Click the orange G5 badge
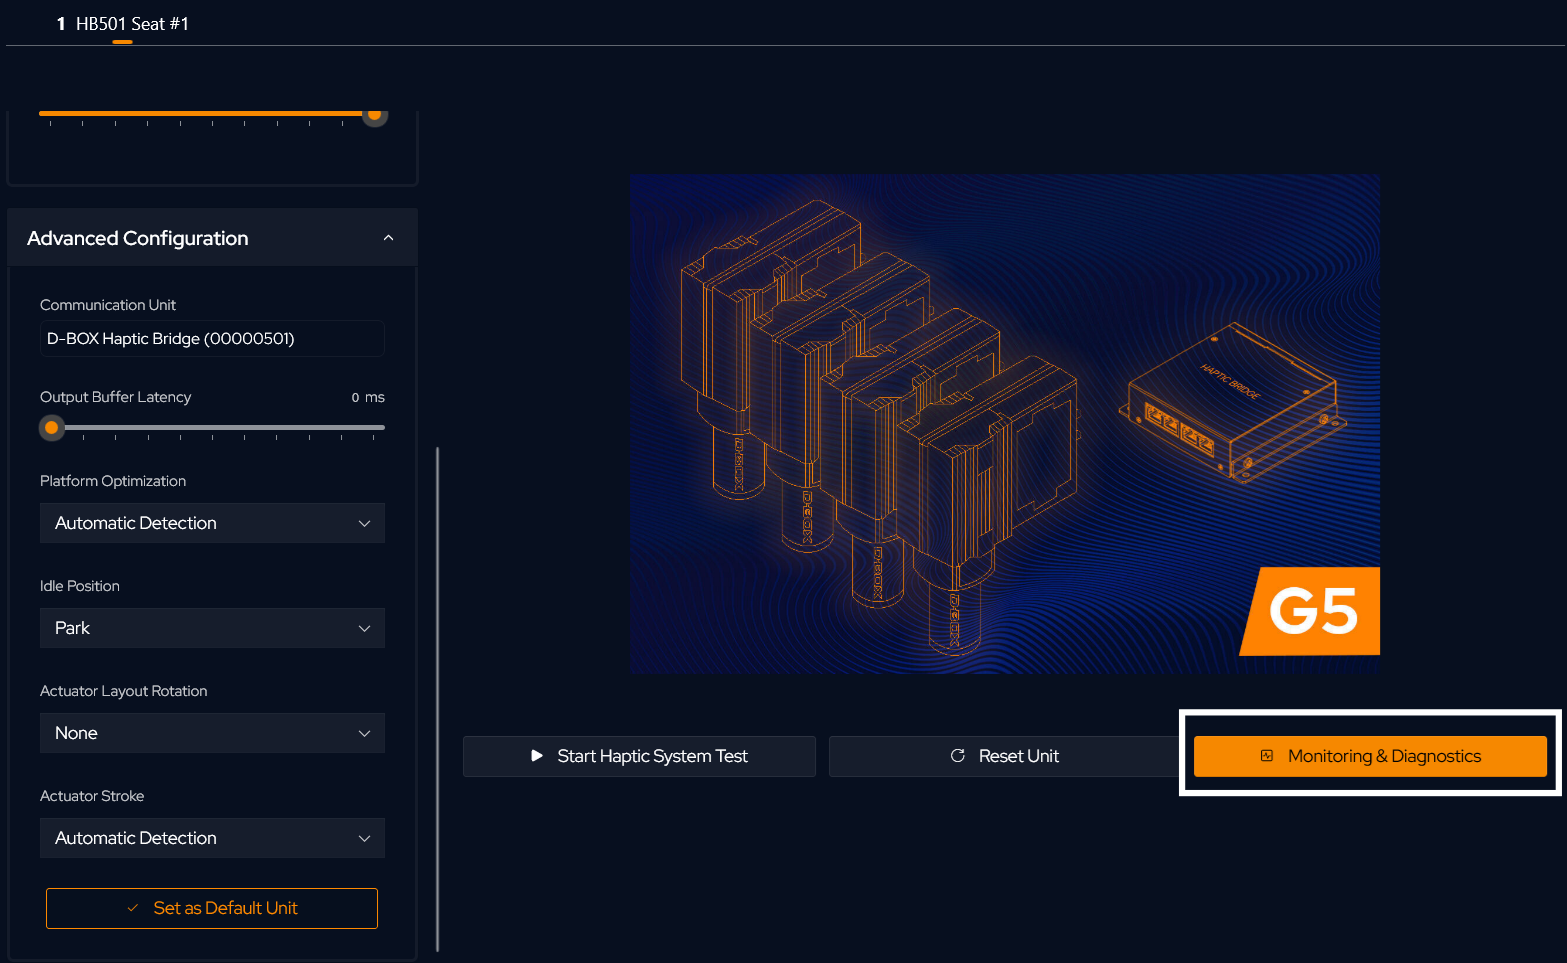This screenshot has width=1567, height=963. [1312, 611]
